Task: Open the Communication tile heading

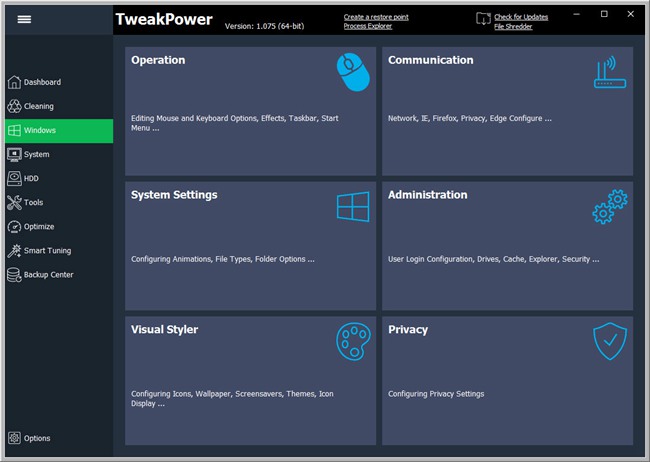Action: 430,60
